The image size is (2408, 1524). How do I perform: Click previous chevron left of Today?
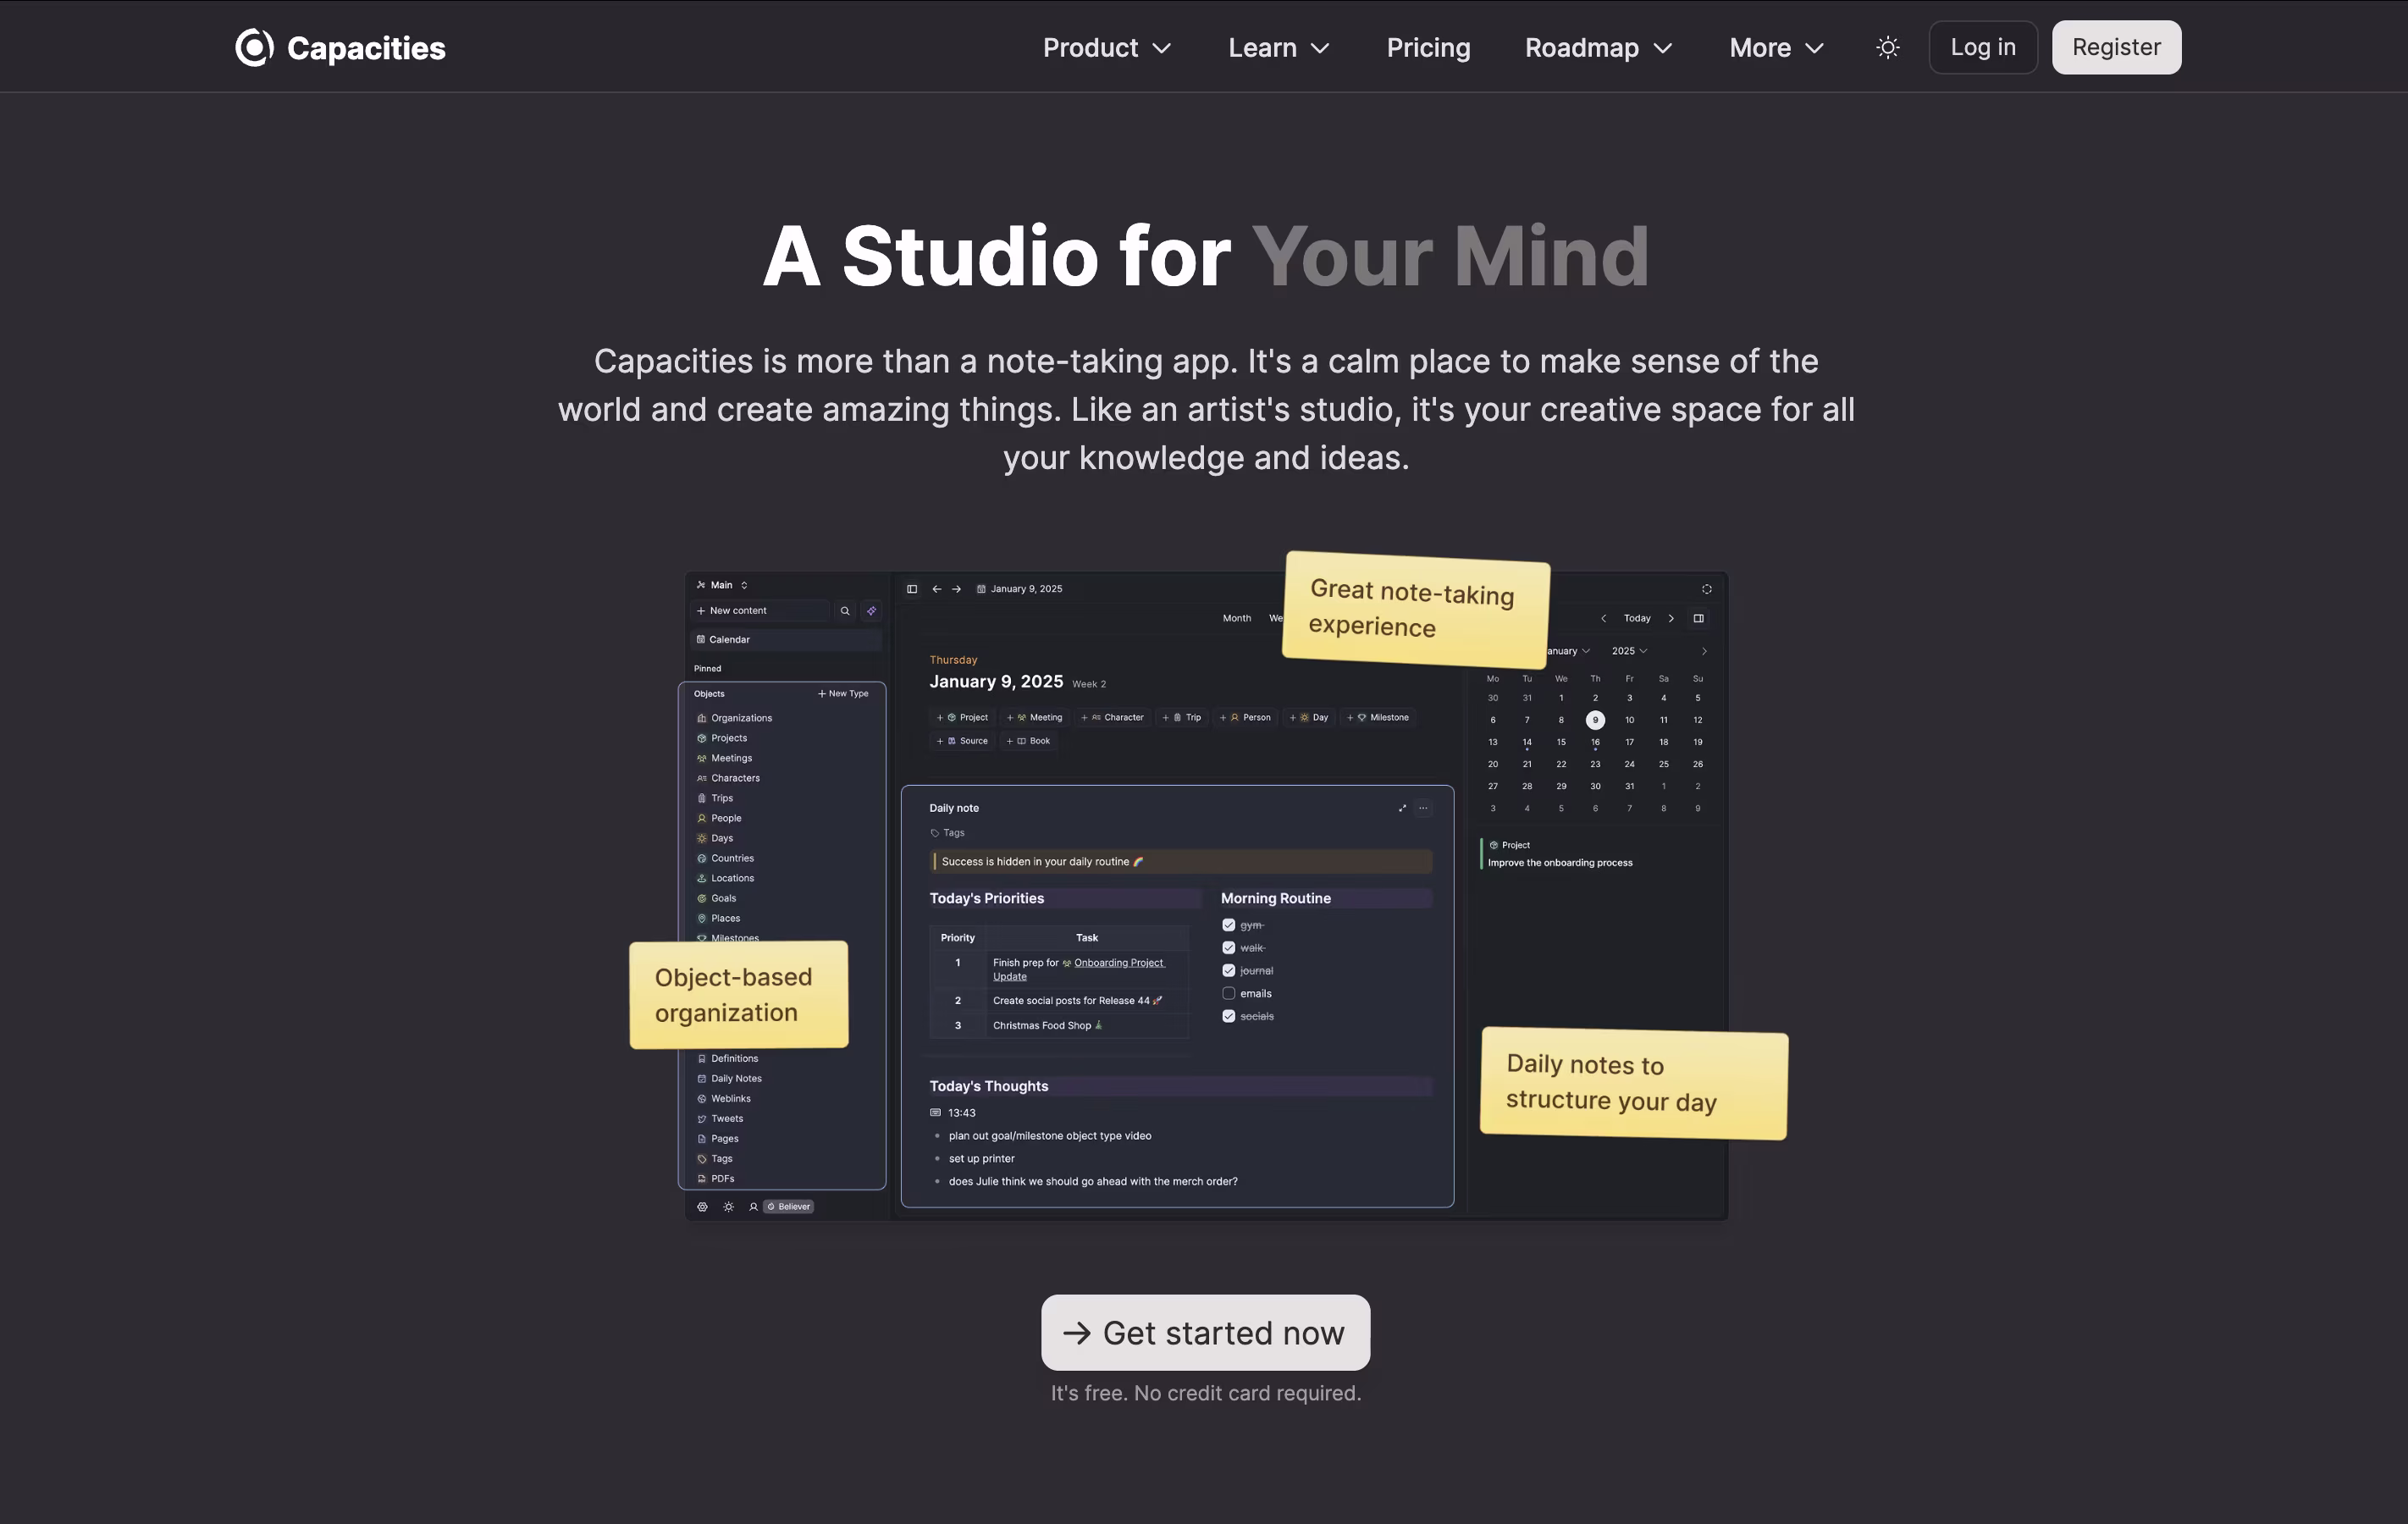(1603, 619)
